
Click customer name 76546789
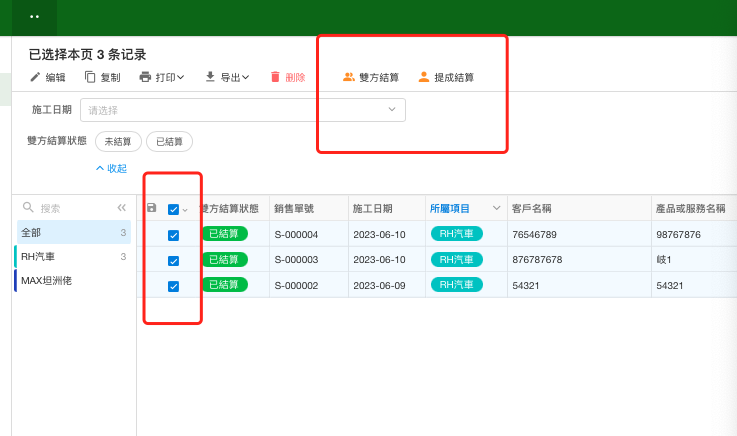click(534, 234)
